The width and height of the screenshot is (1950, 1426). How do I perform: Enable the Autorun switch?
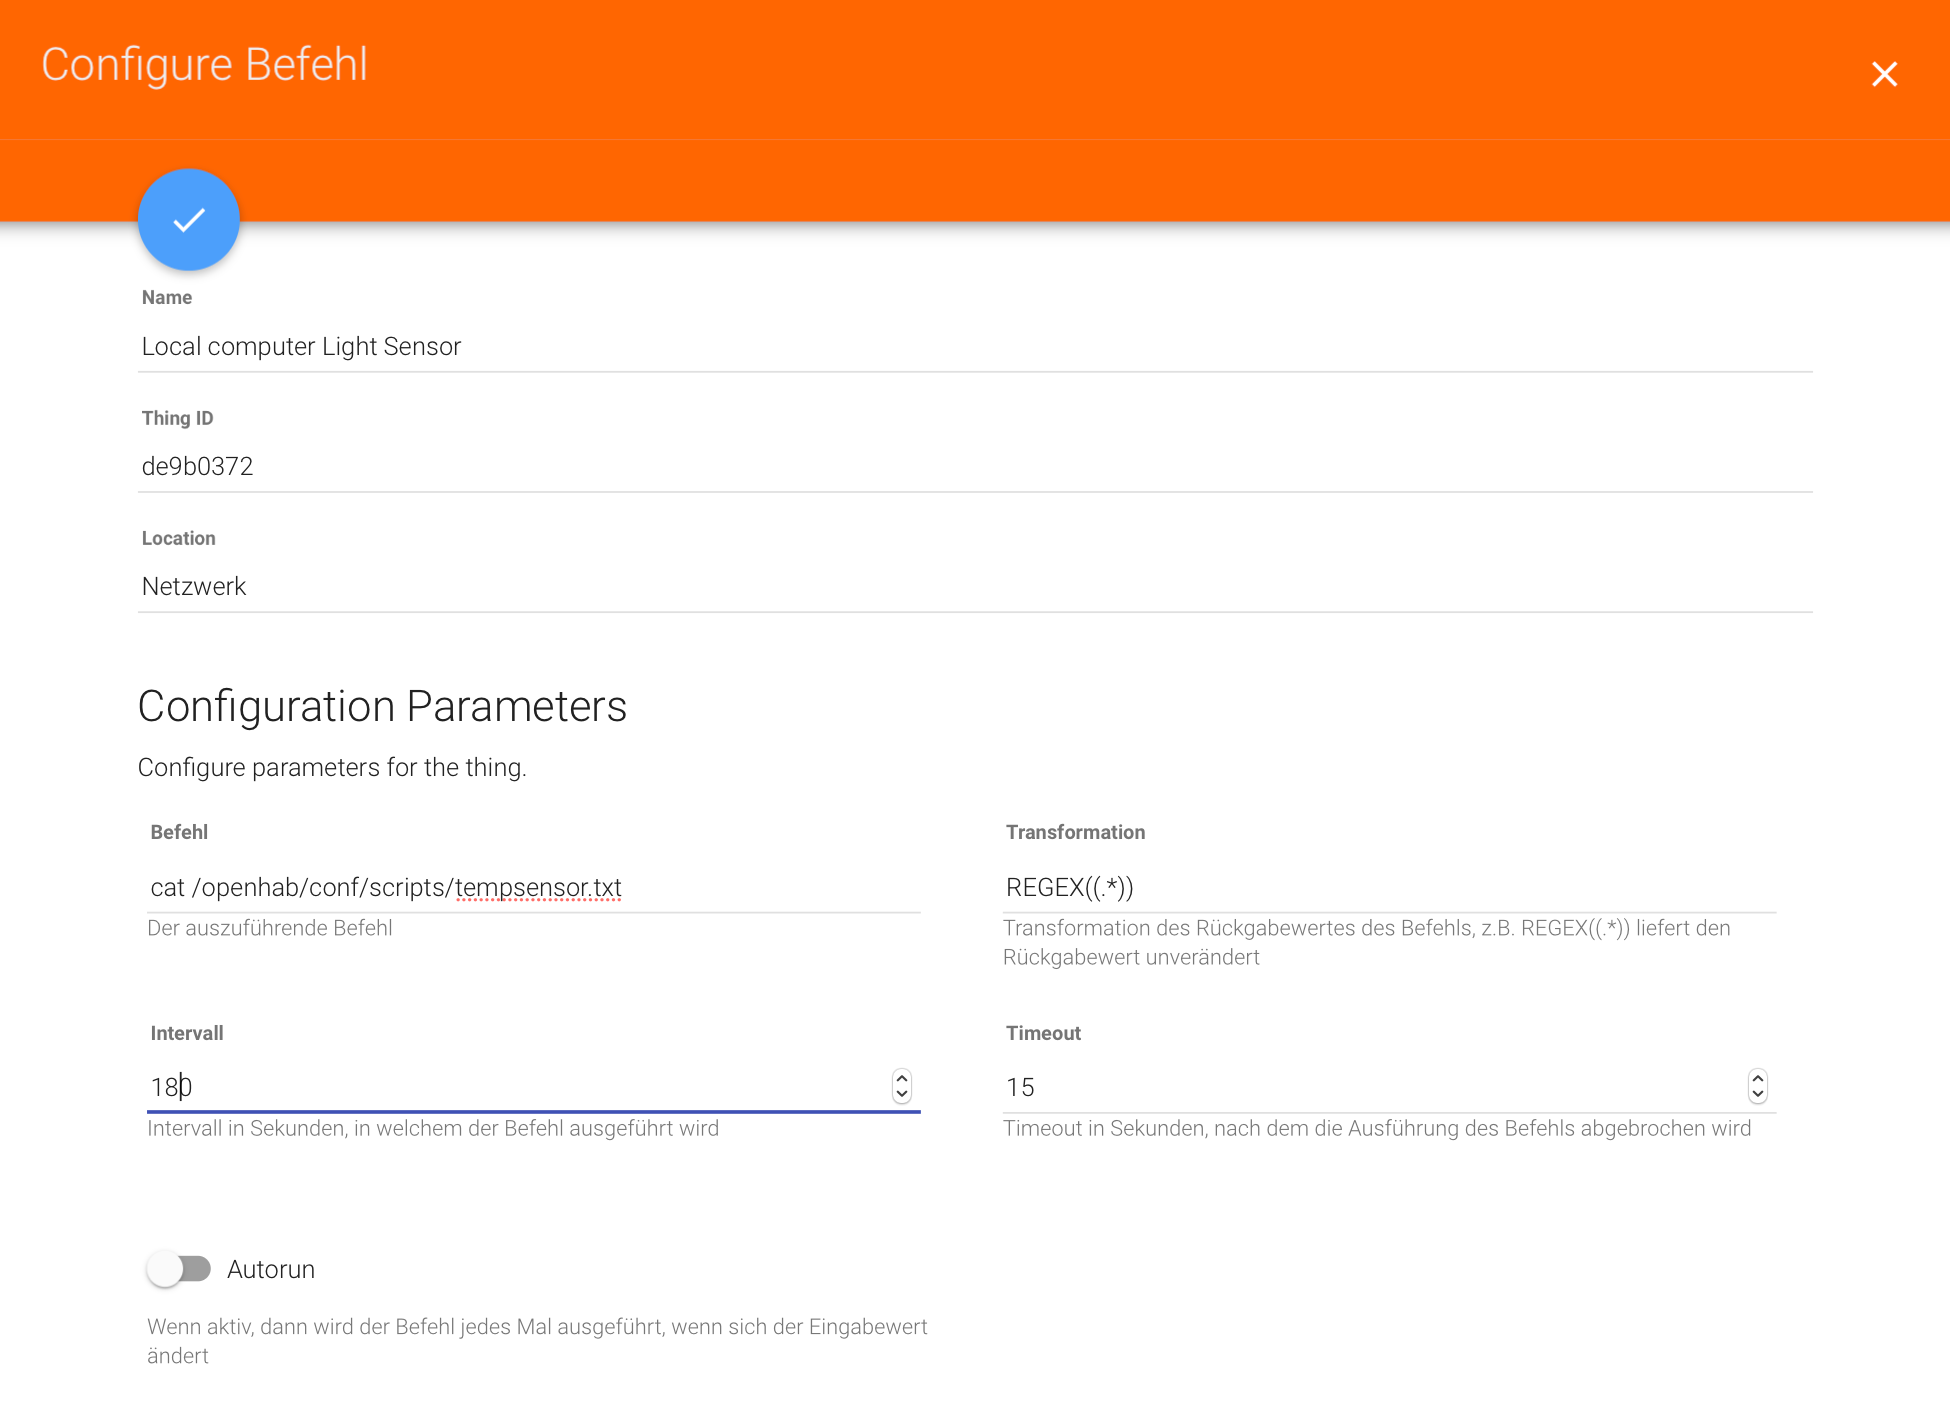179,1269
